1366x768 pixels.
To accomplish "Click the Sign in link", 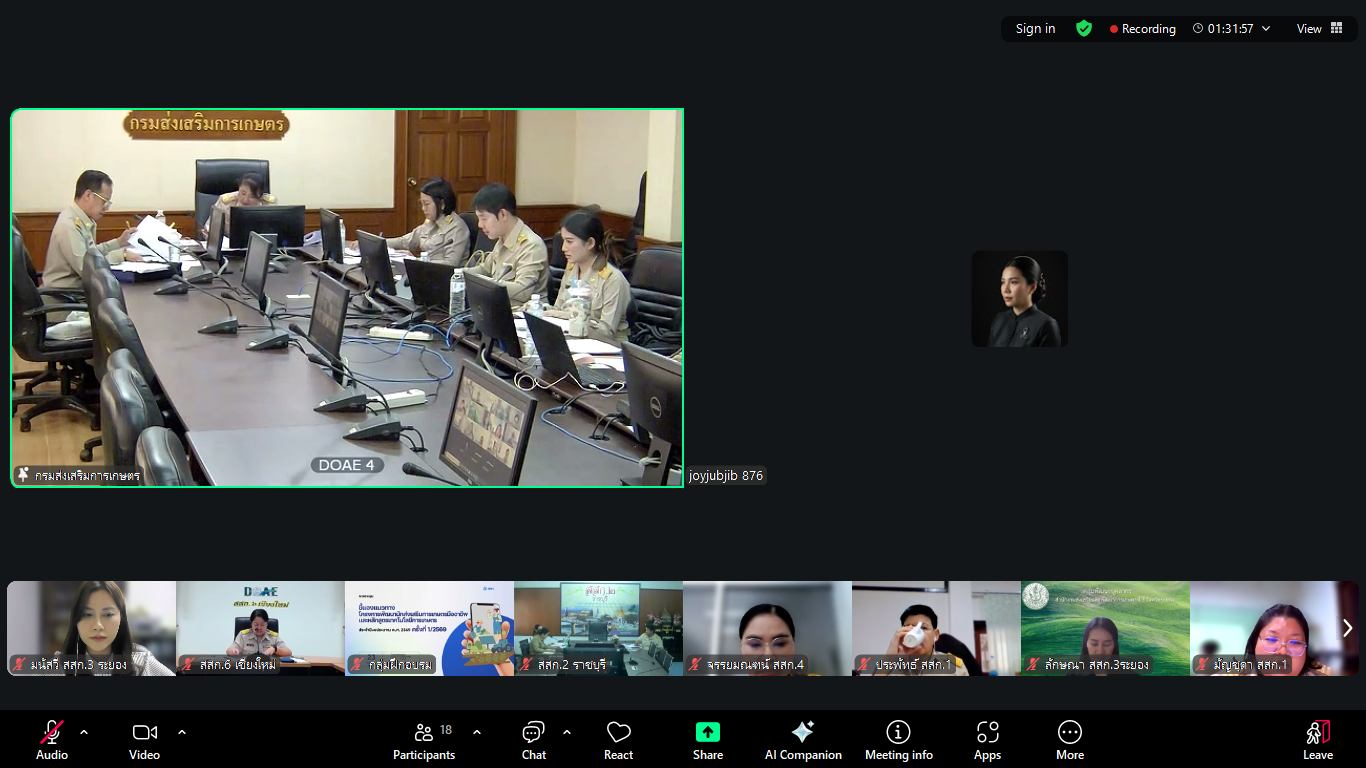I will (1035, 29).
